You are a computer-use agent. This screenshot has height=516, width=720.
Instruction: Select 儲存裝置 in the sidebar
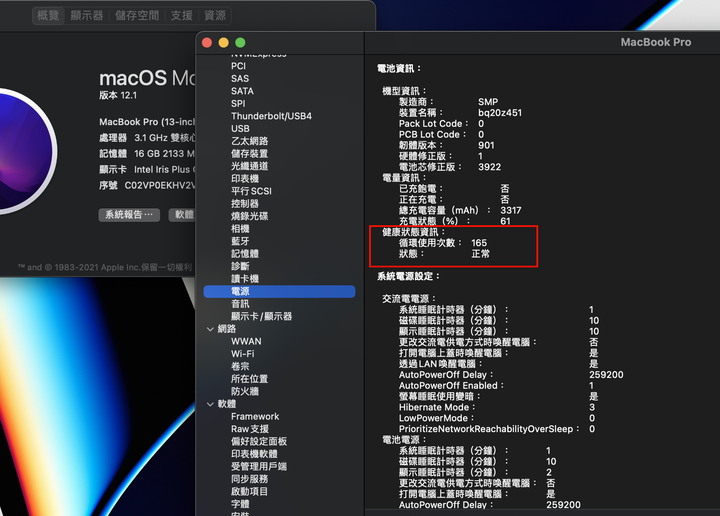[249, 154]
